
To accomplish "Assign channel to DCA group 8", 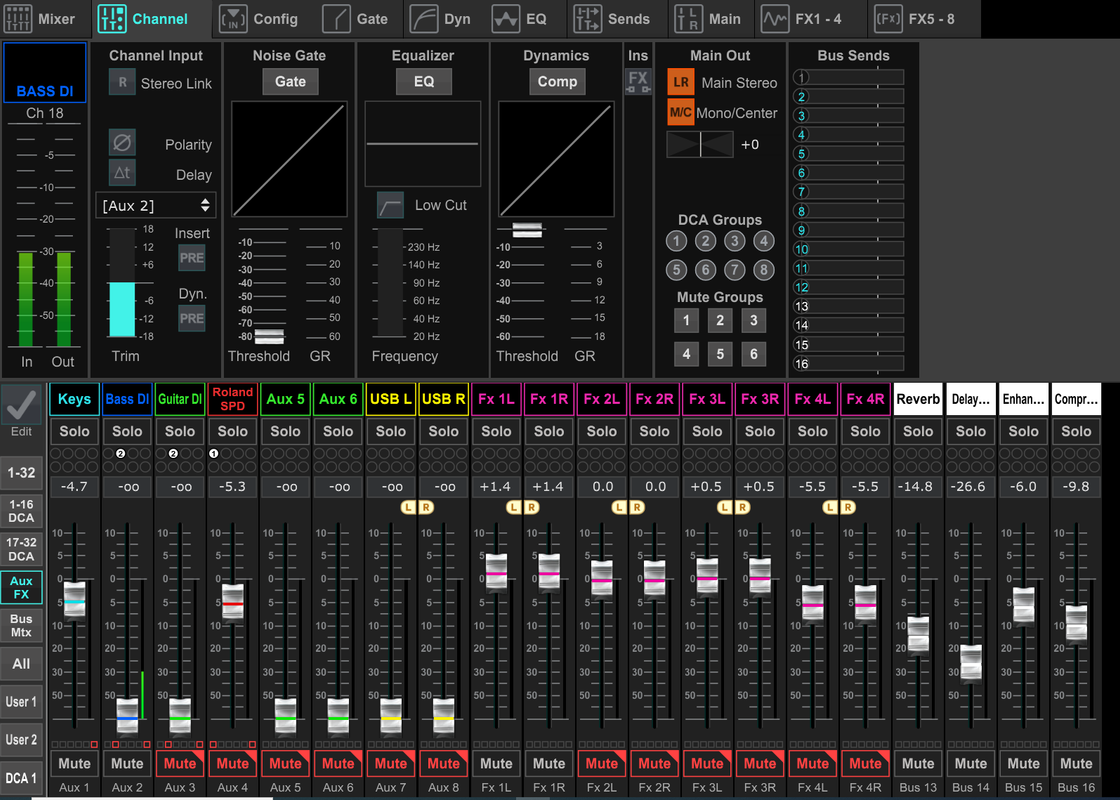I will (764, 270).
